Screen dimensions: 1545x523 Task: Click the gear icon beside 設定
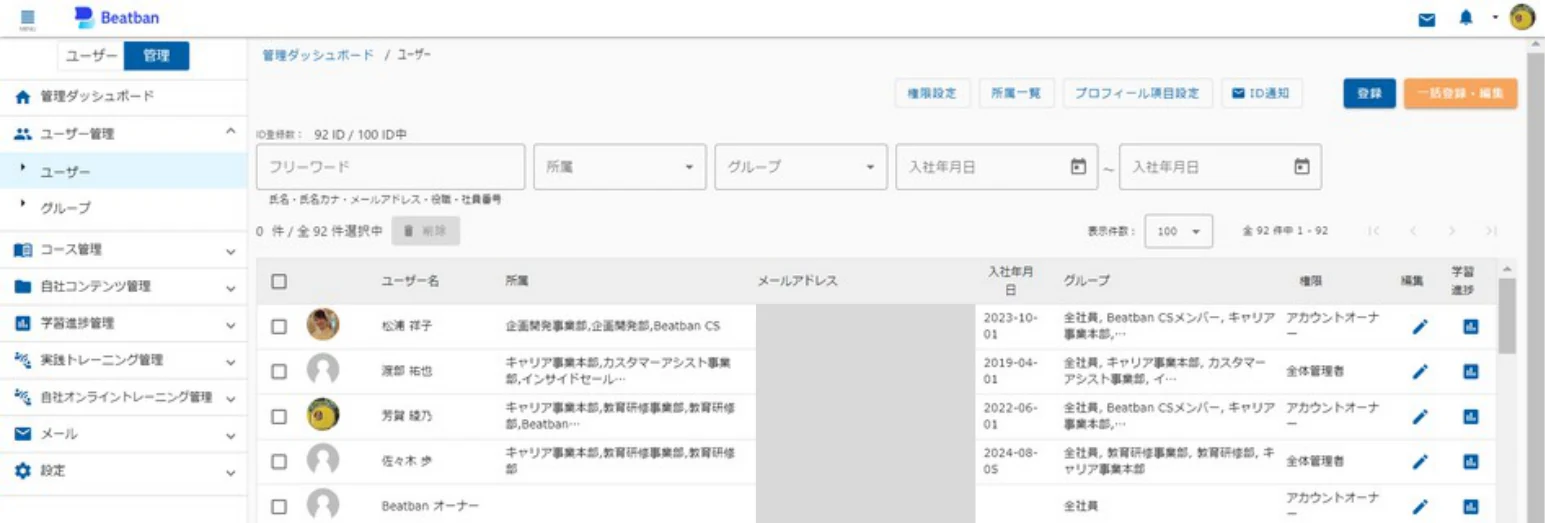pyautogui.click(x=23, y=471)
